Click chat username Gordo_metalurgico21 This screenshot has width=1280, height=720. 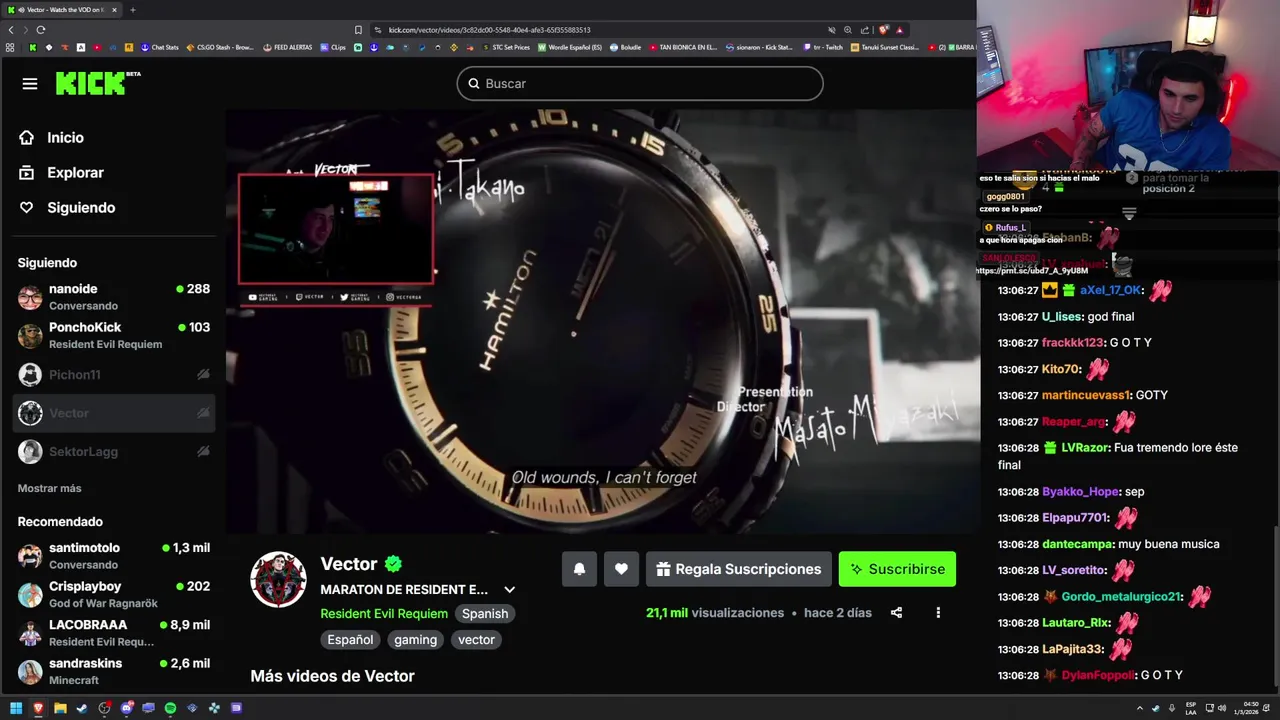coord(1122,597)
